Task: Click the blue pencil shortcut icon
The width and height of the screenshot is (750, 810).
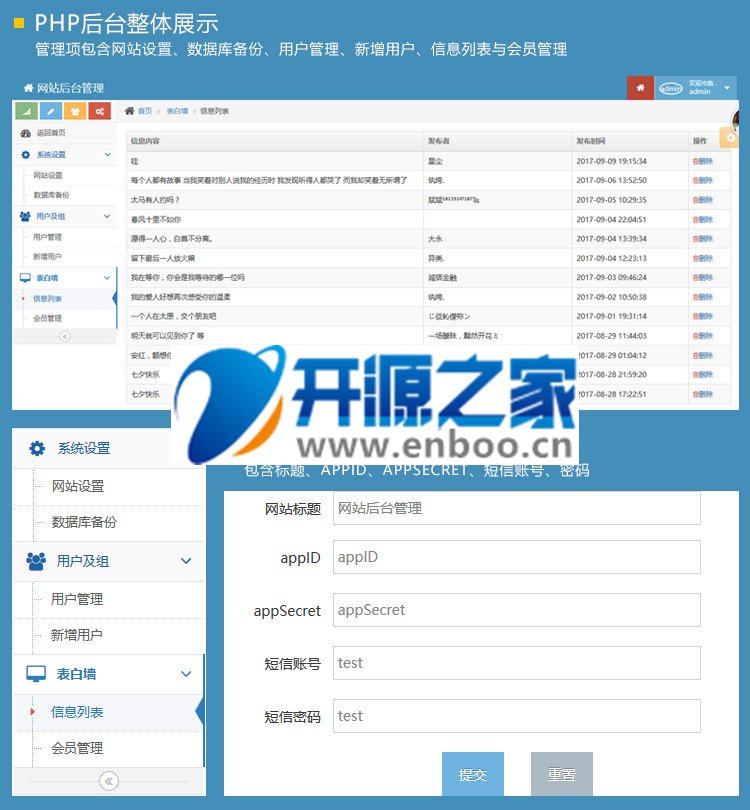Action: (x=51, y=111)
